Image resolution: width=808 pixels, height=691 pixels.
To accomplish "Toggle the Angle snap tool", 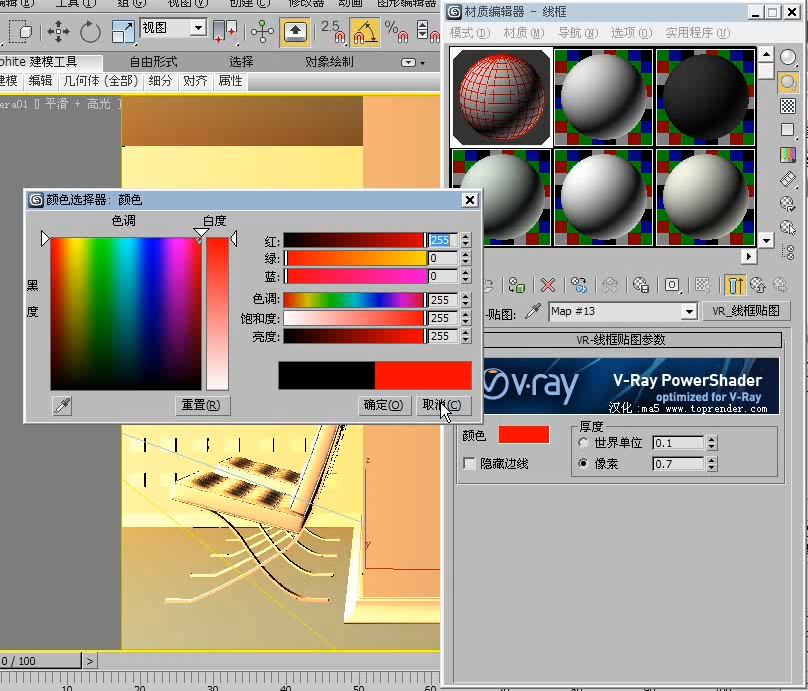I will (364, 32).
